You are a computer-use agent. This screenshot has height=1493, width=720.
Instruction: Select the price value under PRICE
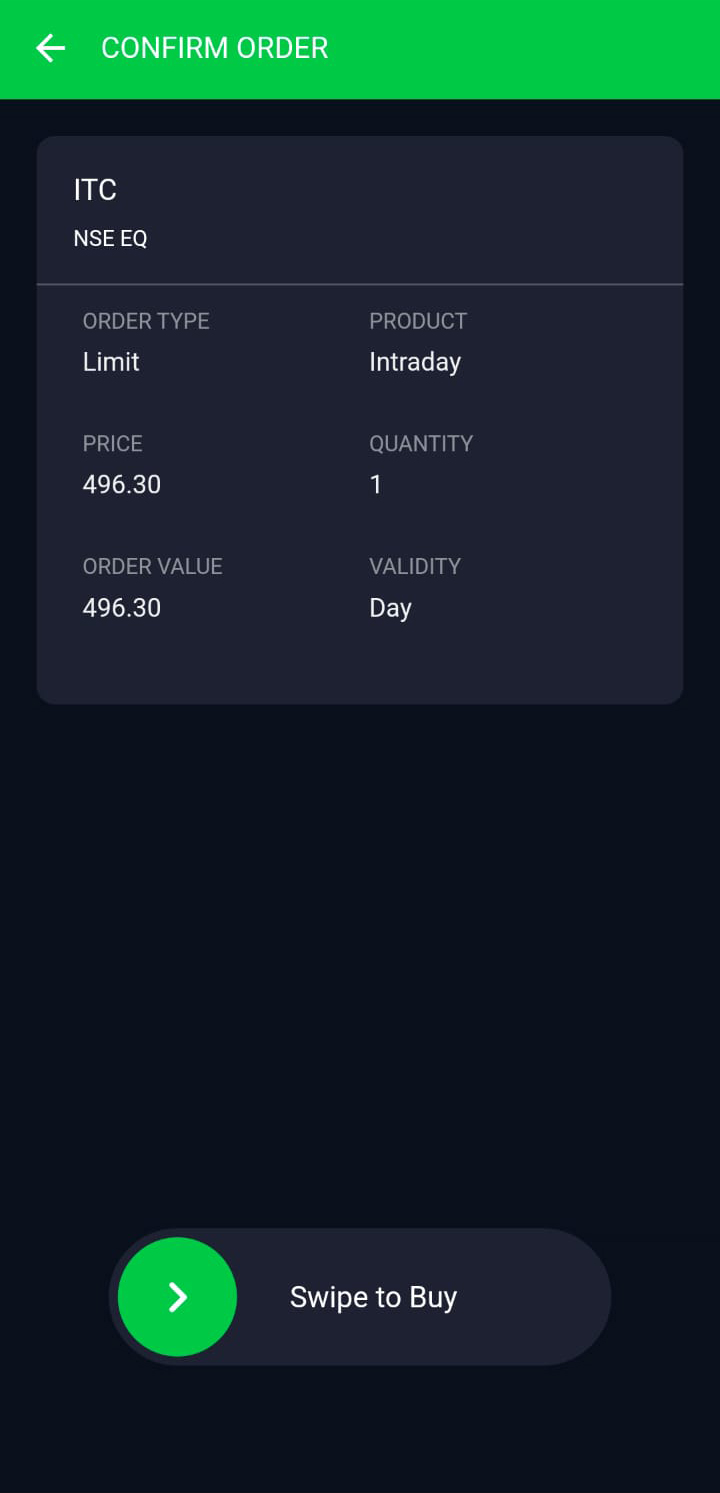tap(122, 485)
